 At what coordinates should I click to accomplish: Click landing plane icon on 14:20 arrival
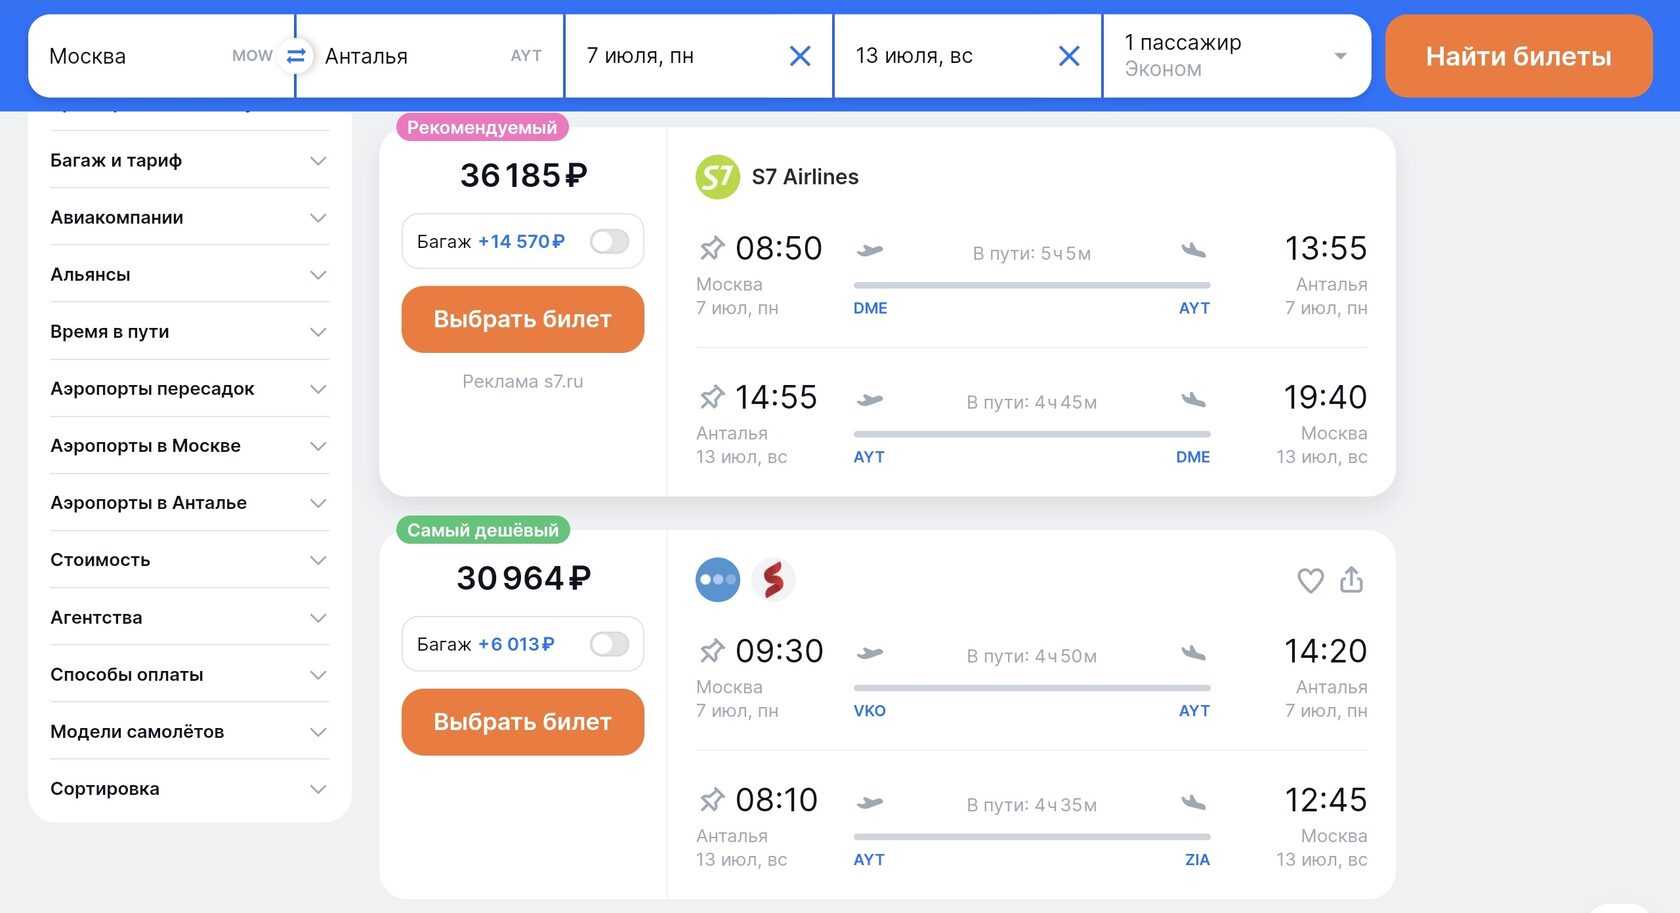tap(1193, 653)
